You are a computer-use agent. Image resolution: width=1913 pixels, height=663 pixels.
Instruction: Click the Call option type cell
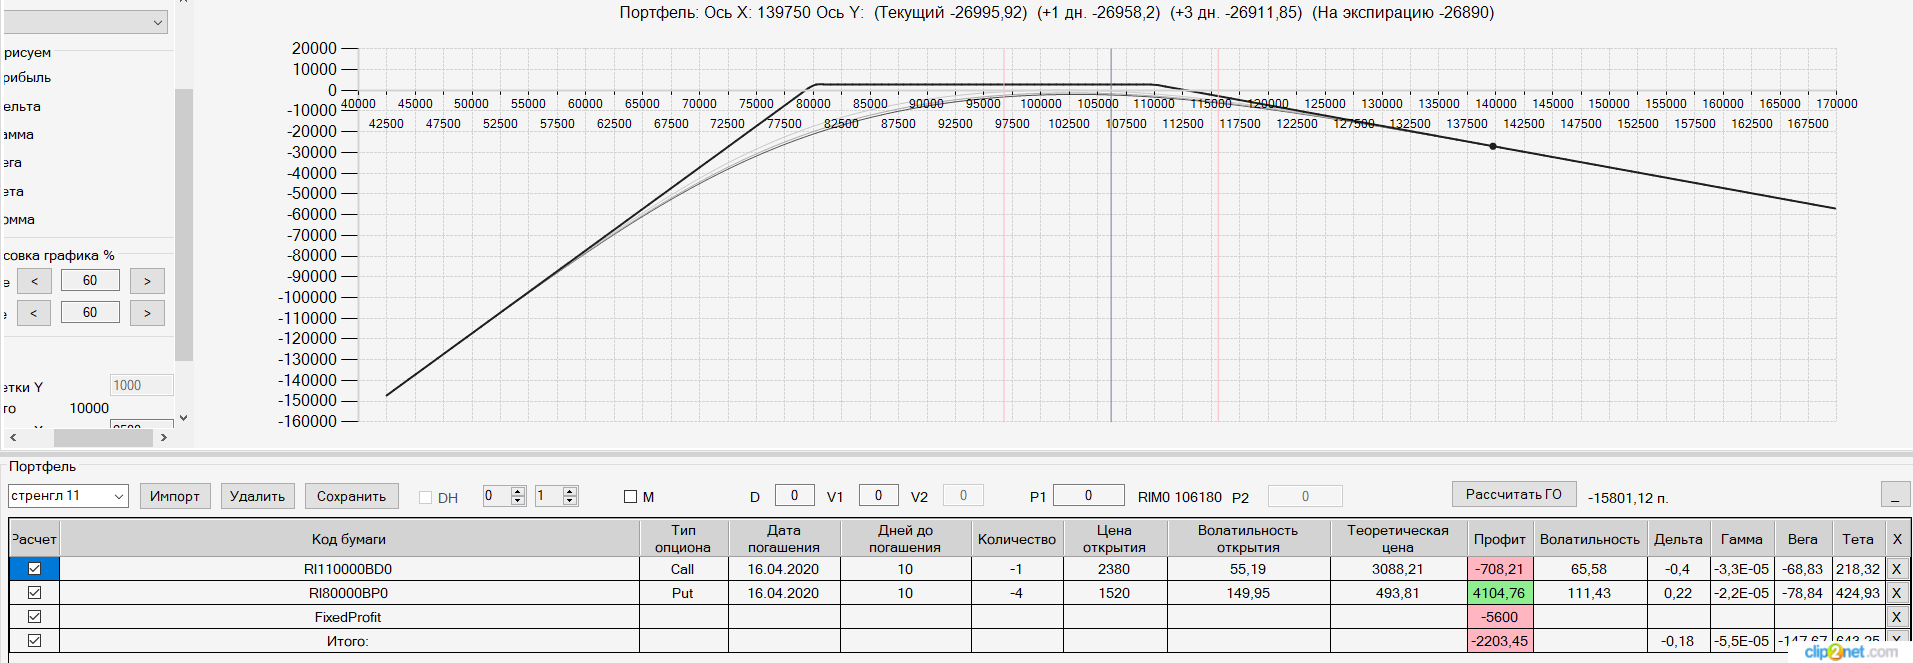click(x=683, y=569)
